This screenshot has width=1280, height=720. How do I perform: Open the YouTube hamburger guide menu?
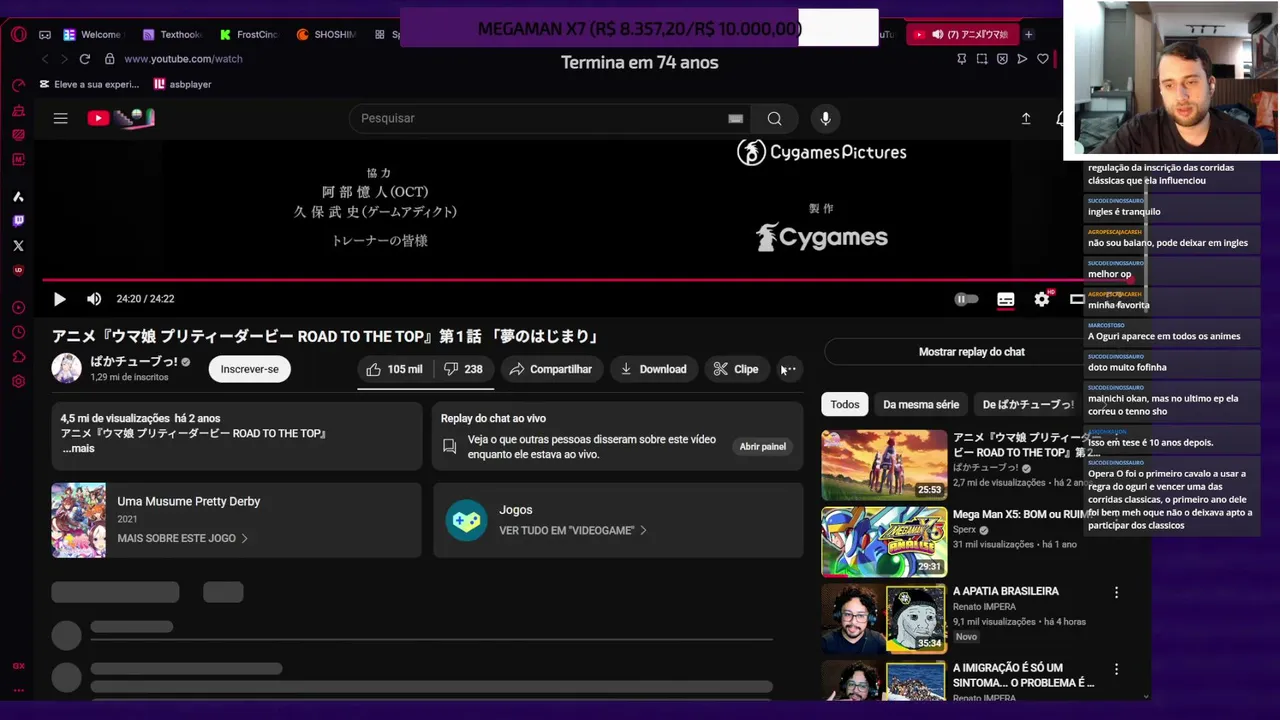pyautogui.click(x=60, y=118)
